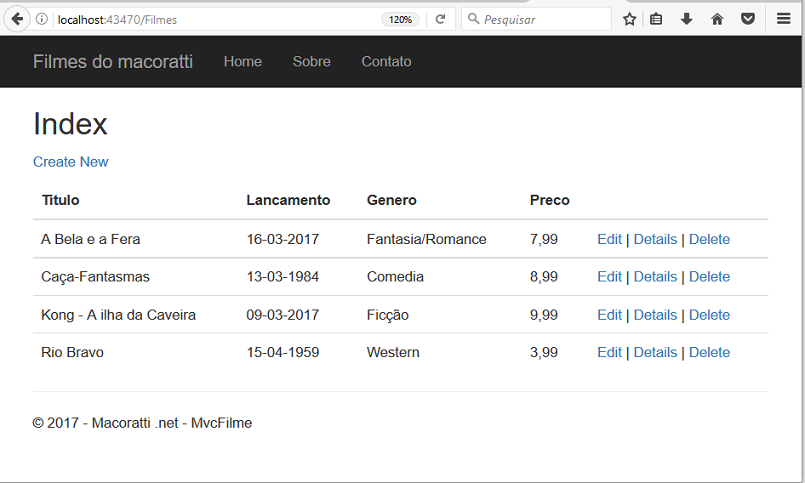Open the Sobre navigation item
805x483 pixels.
pos(312,62)
